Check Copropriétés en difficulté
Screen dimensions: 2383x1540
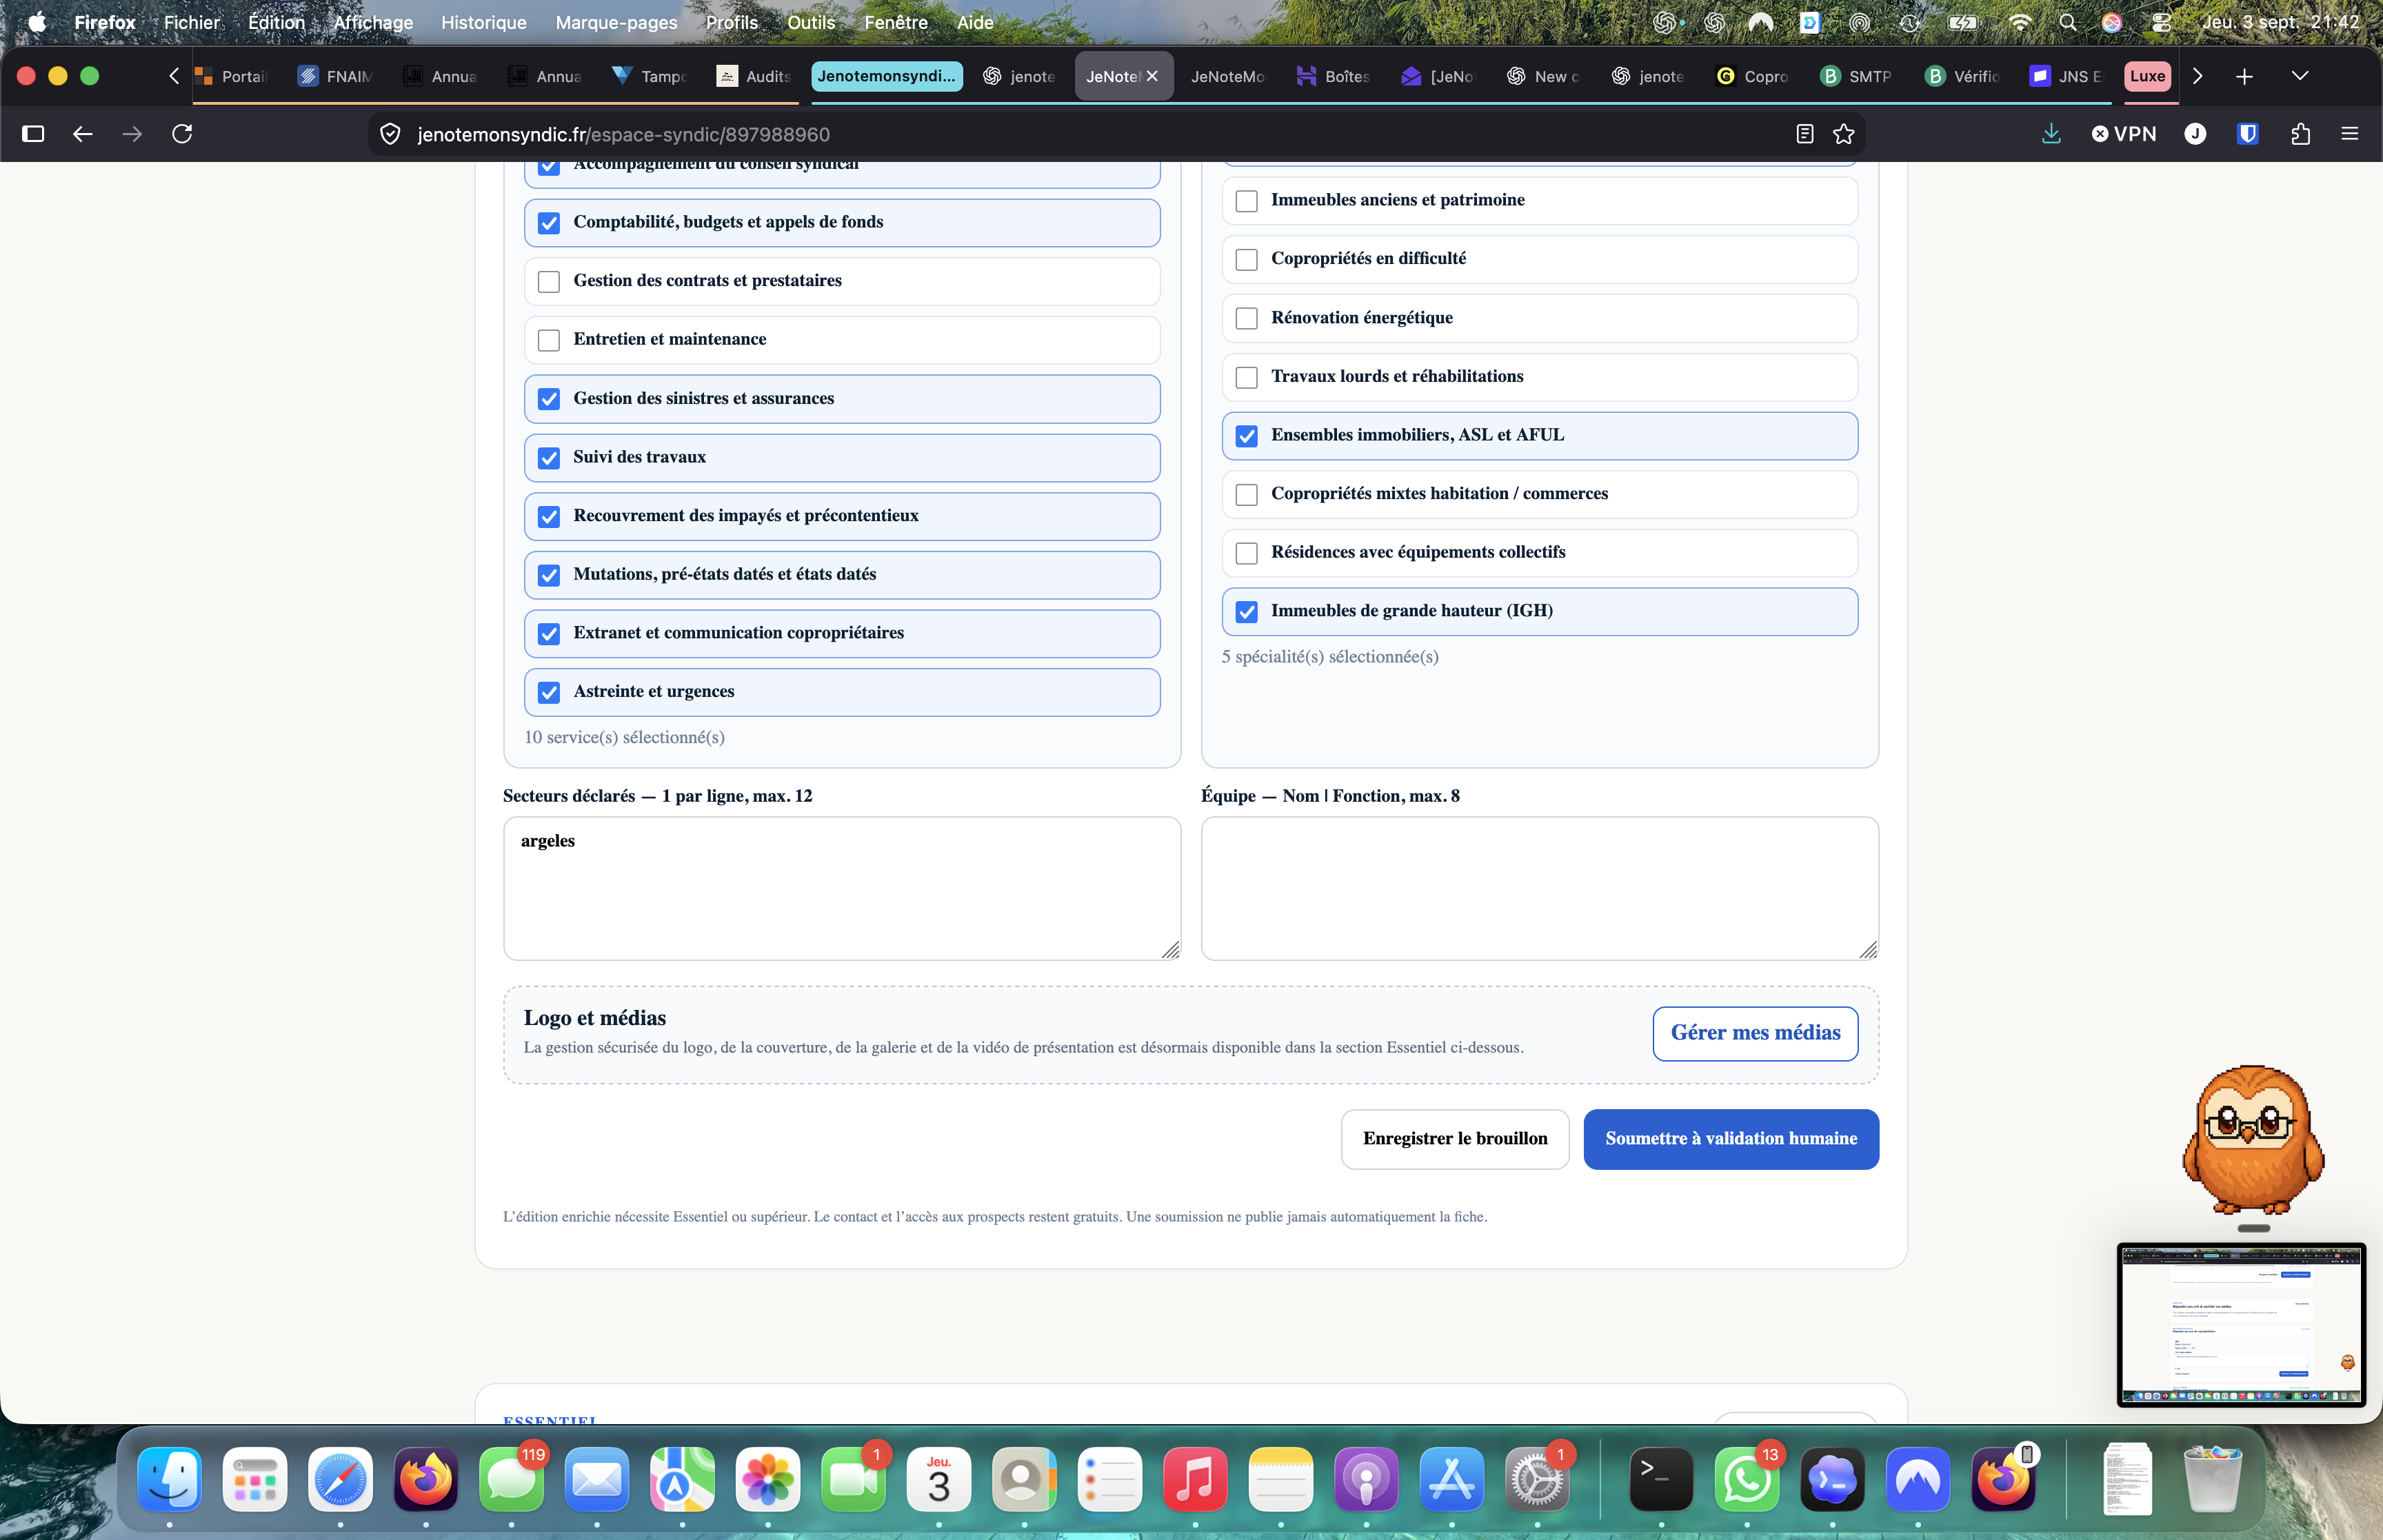coord(1247,260)
